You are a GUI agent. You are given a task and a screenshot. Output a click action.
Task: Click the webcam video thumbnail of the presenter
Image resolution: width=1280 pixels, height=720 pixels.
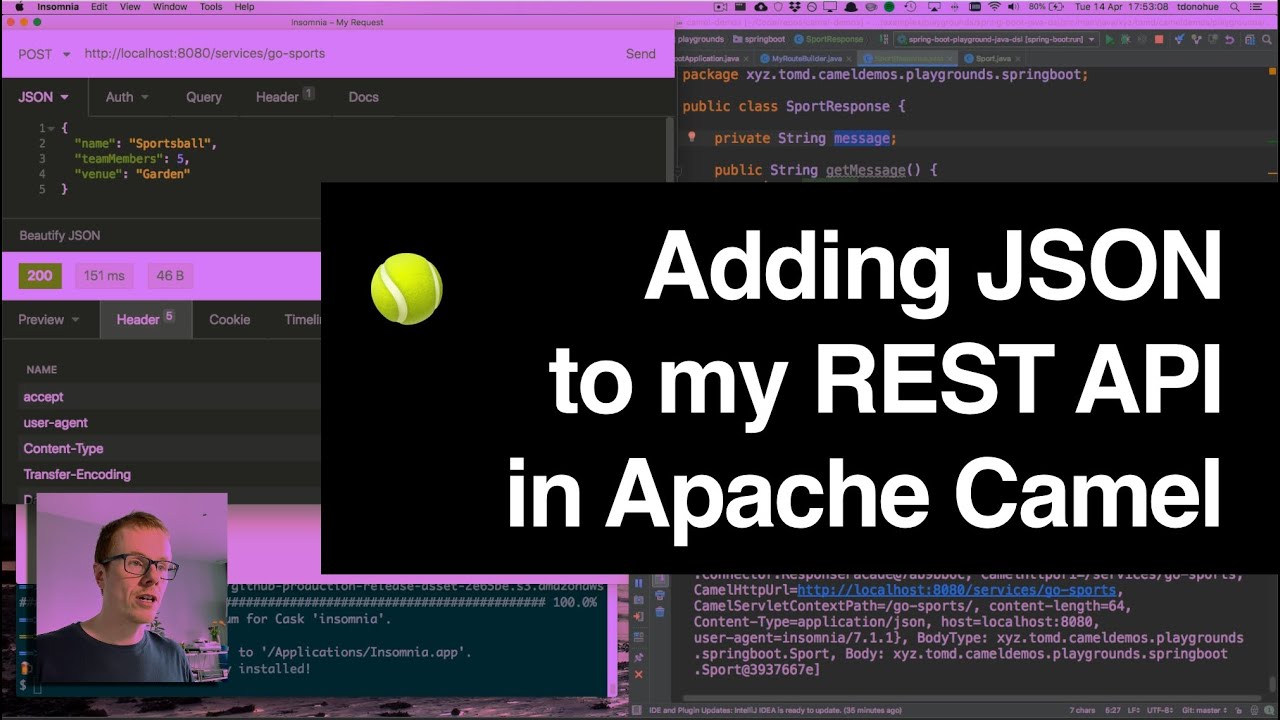[x=132, y=588]
